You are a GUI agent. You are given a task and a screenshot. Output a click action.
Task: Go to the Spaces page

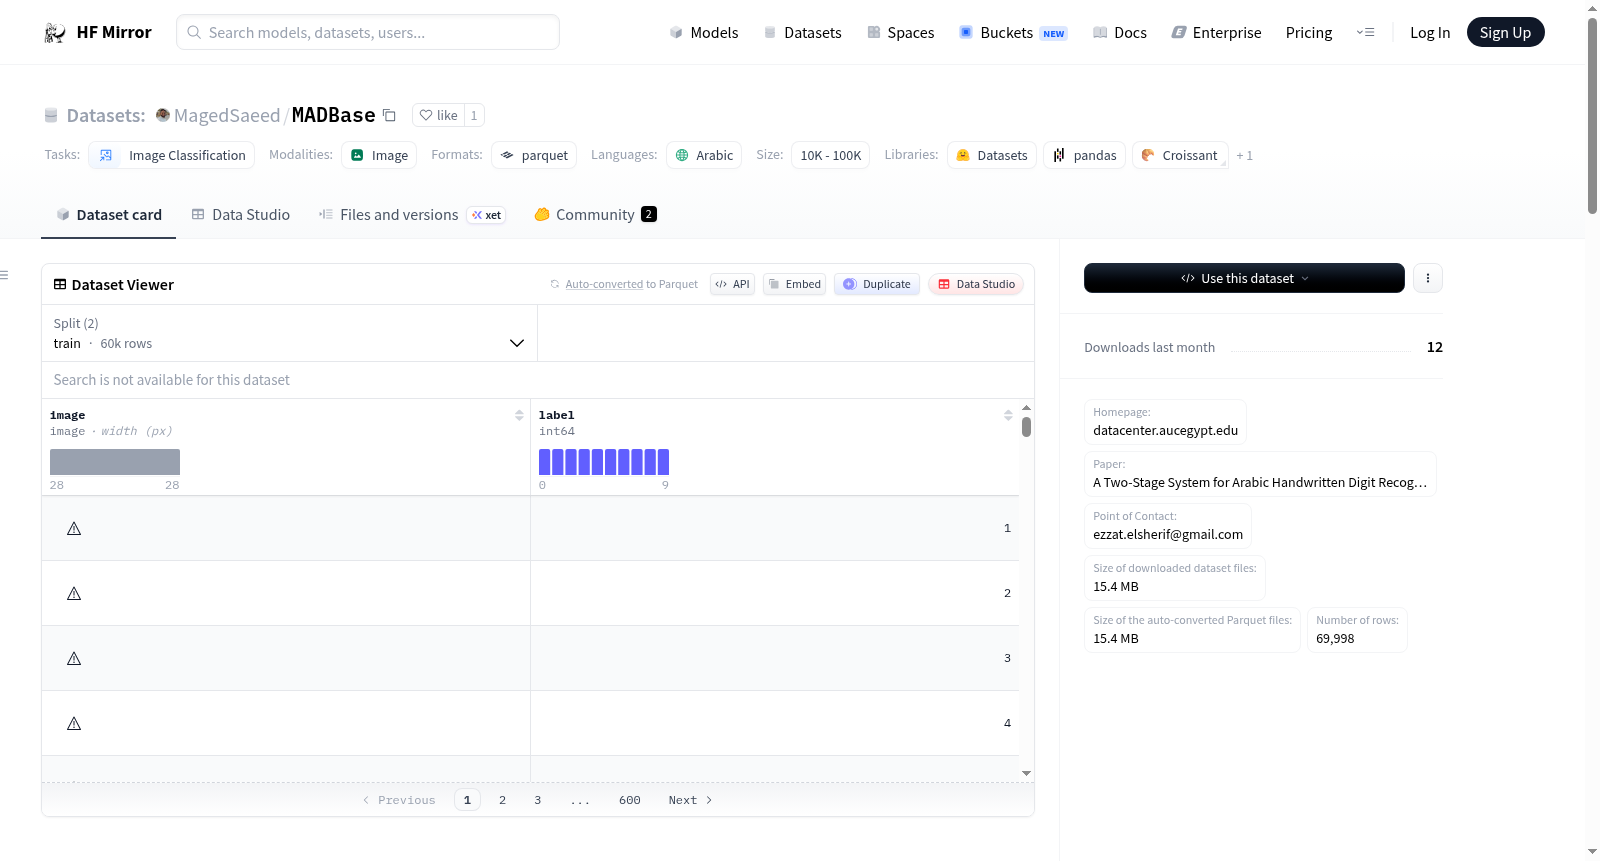(901, 33)
